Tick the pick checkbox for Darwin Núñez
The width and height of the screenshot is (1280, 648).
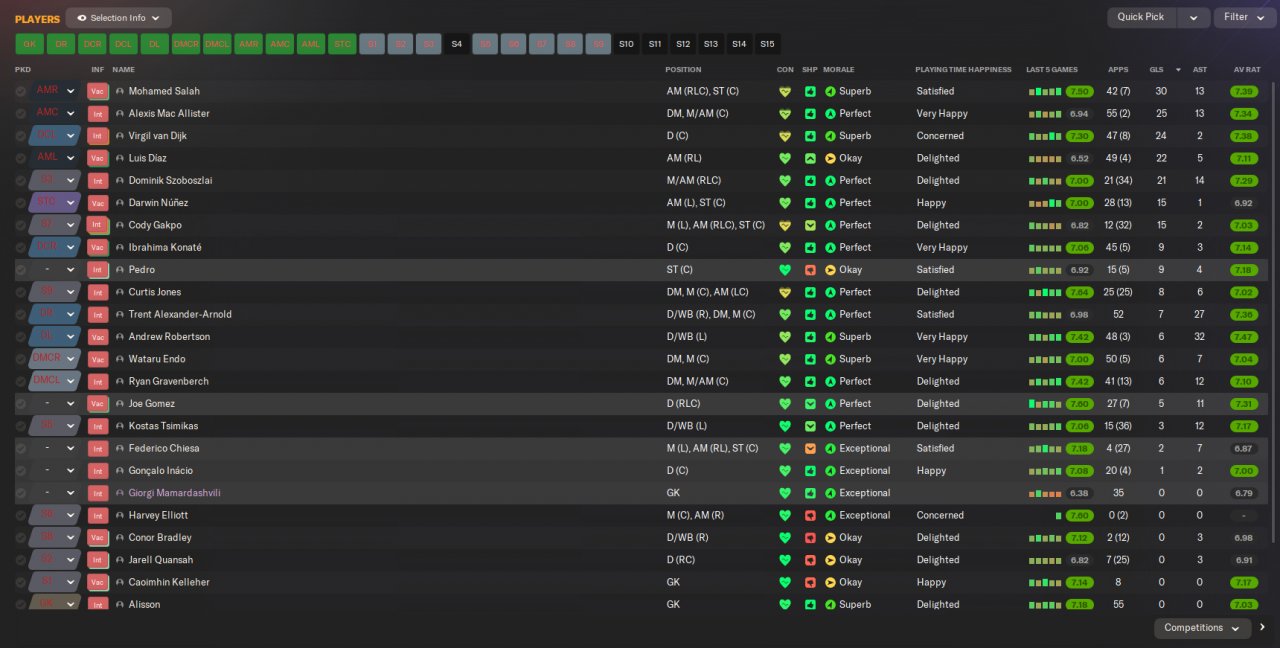coord(20,203)
